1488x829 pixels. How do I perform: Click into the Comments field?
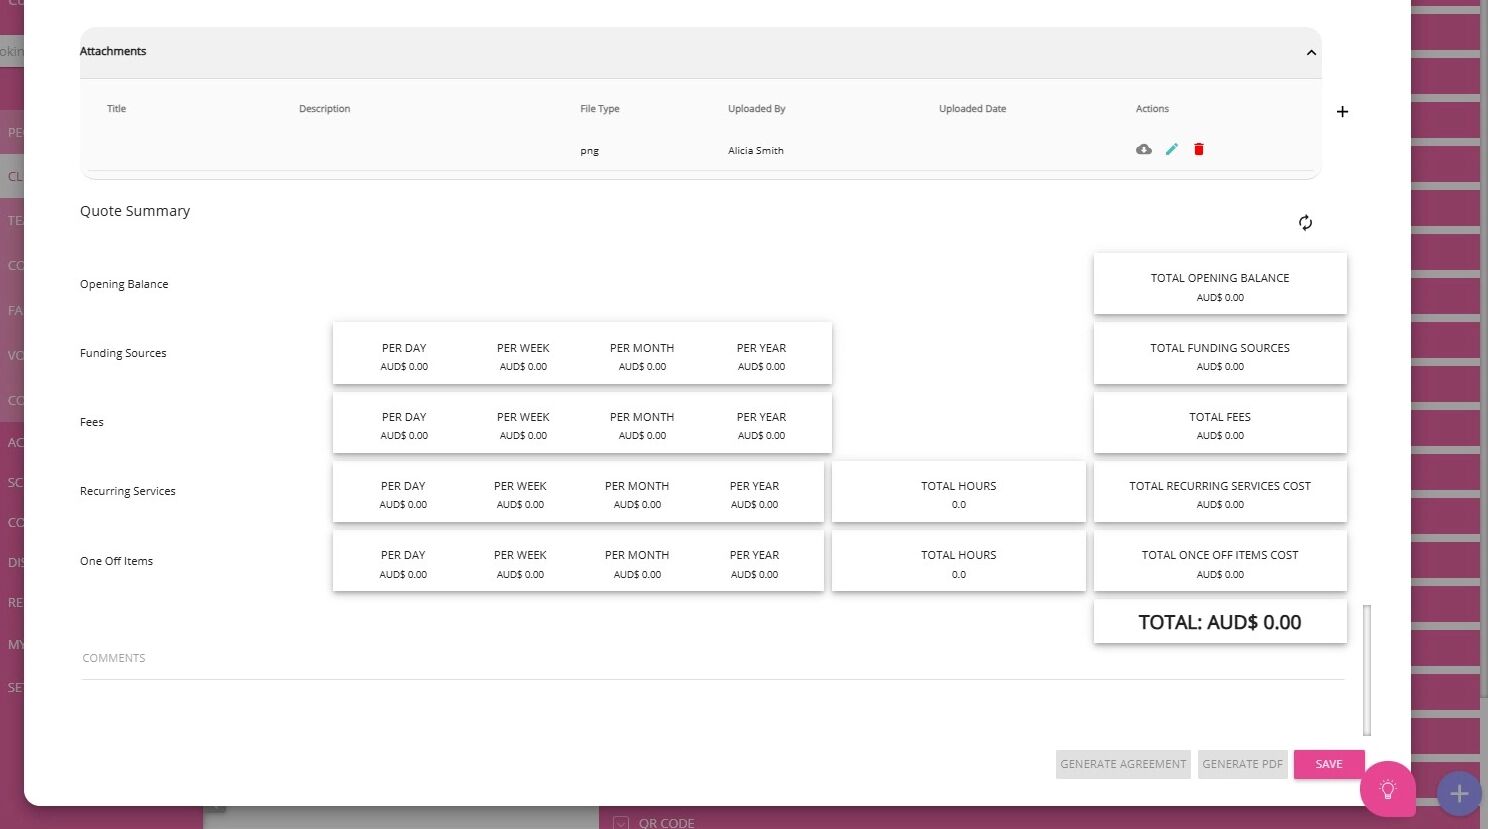(x=713, y=659)
